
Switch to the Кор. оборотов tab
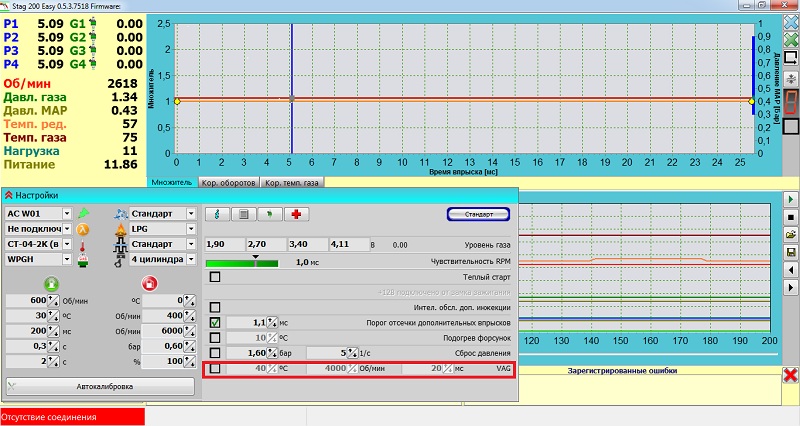228,183
